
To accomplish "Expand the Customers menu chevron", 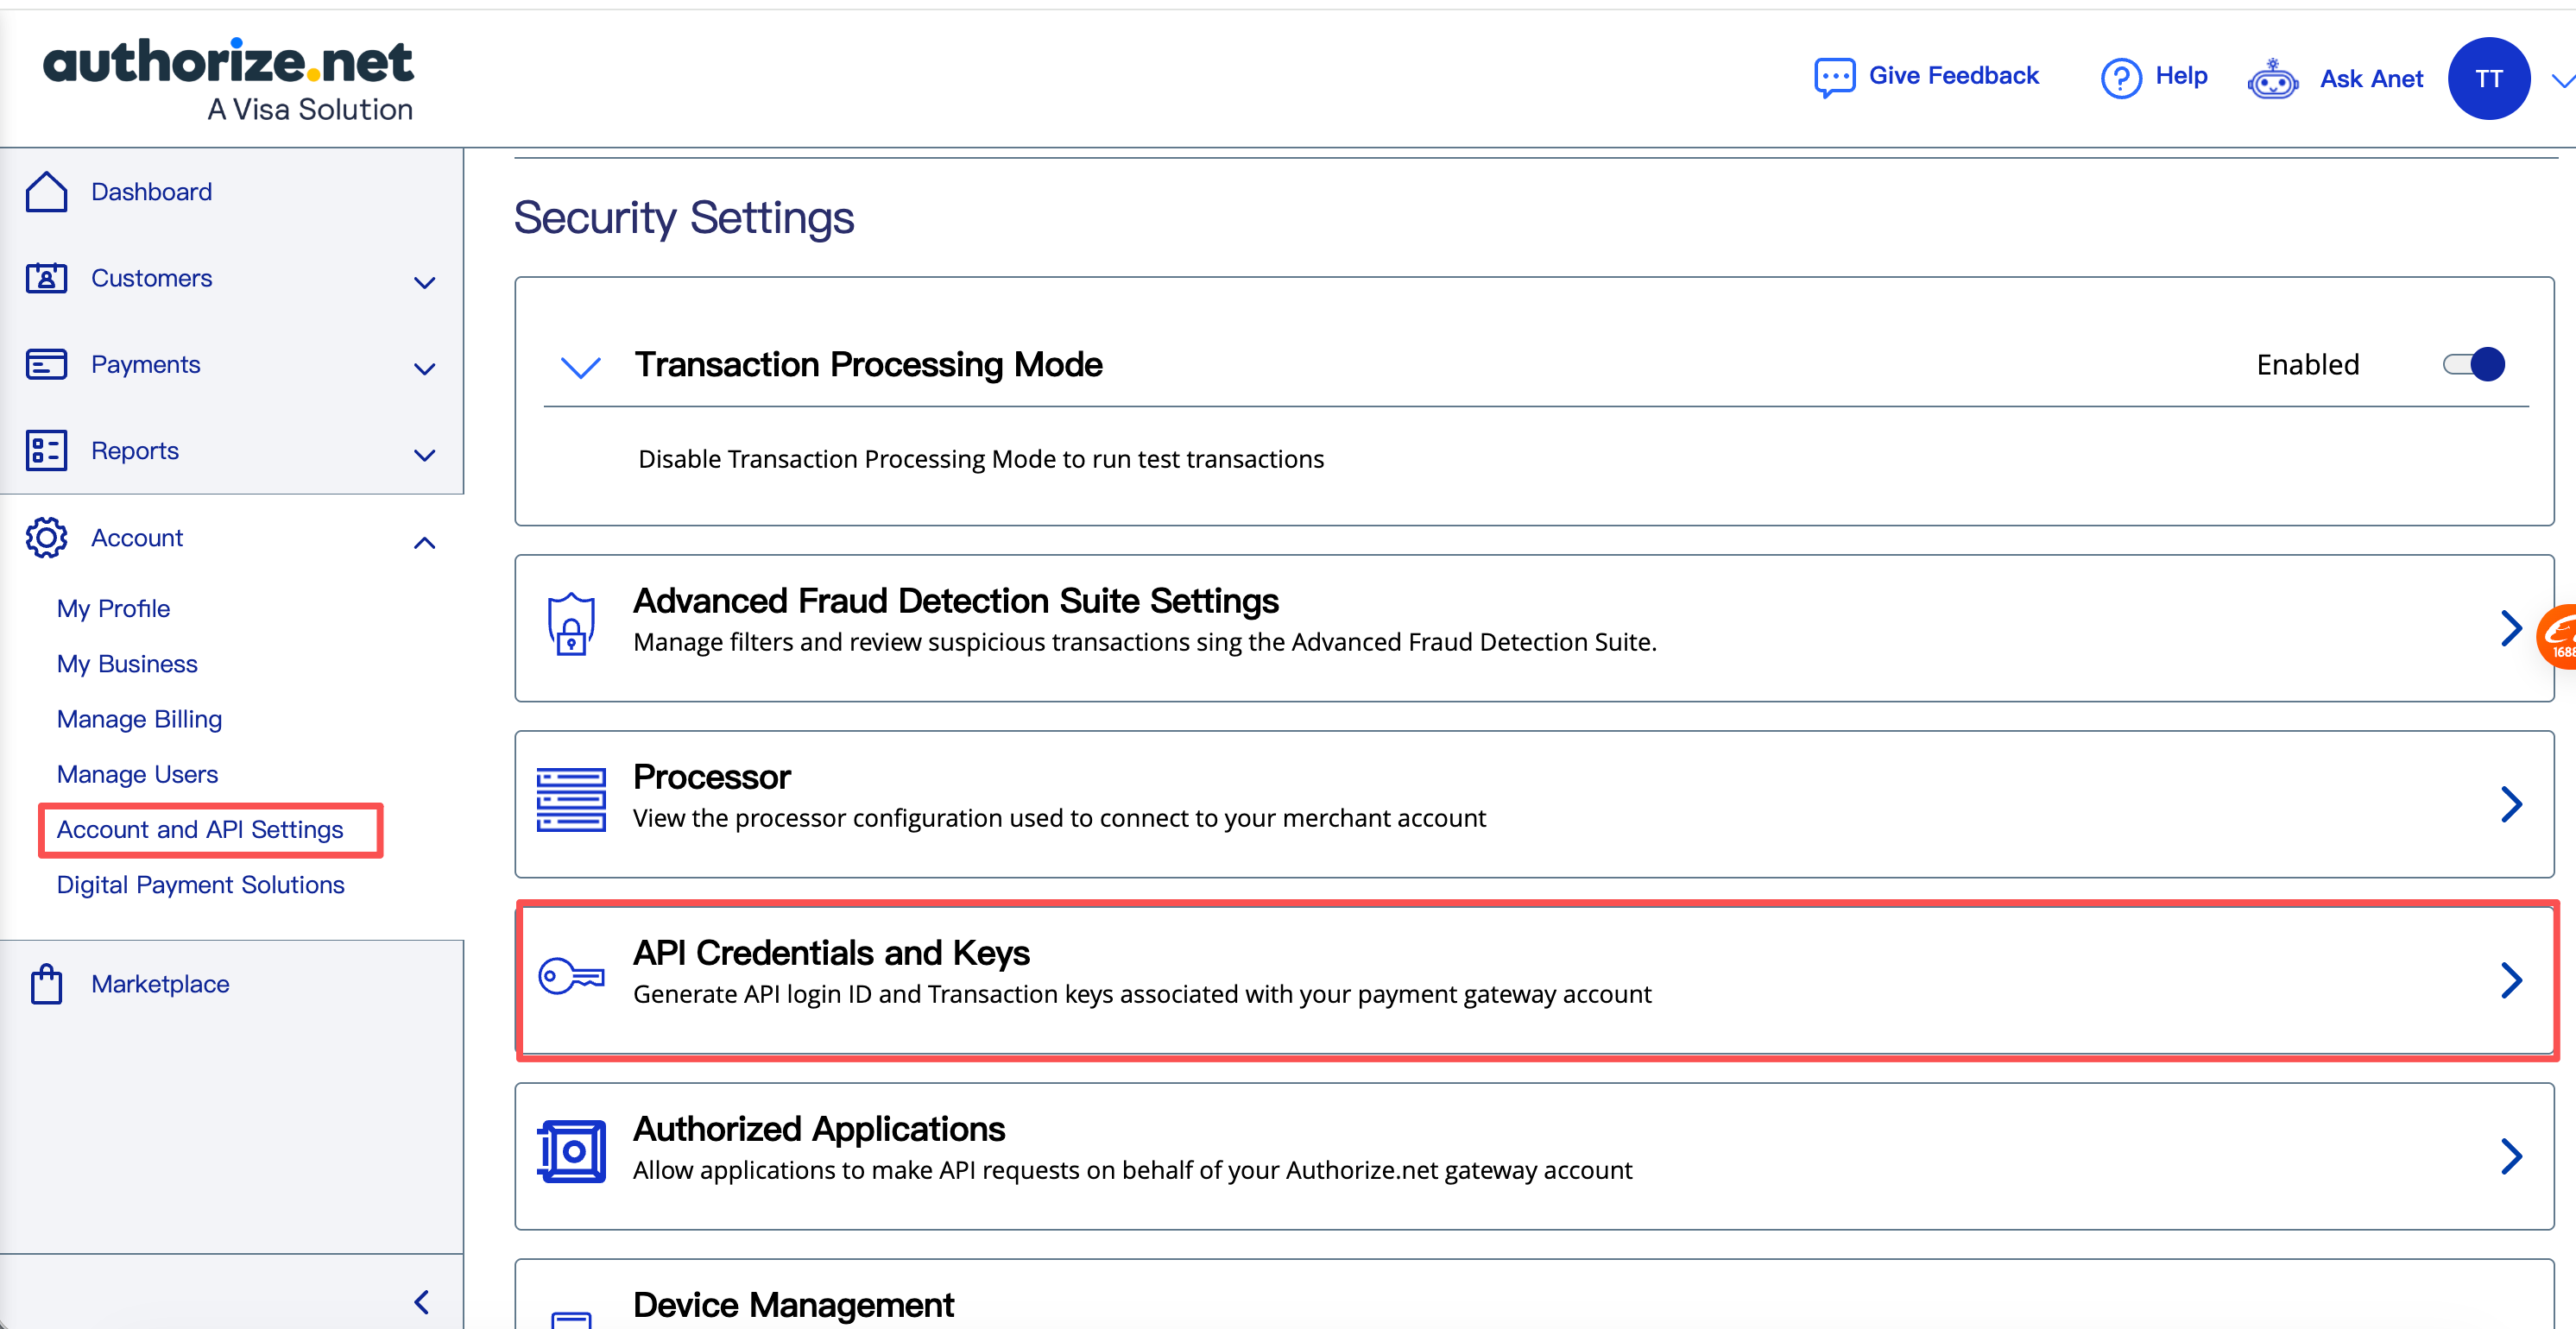I will click(425, 283).
